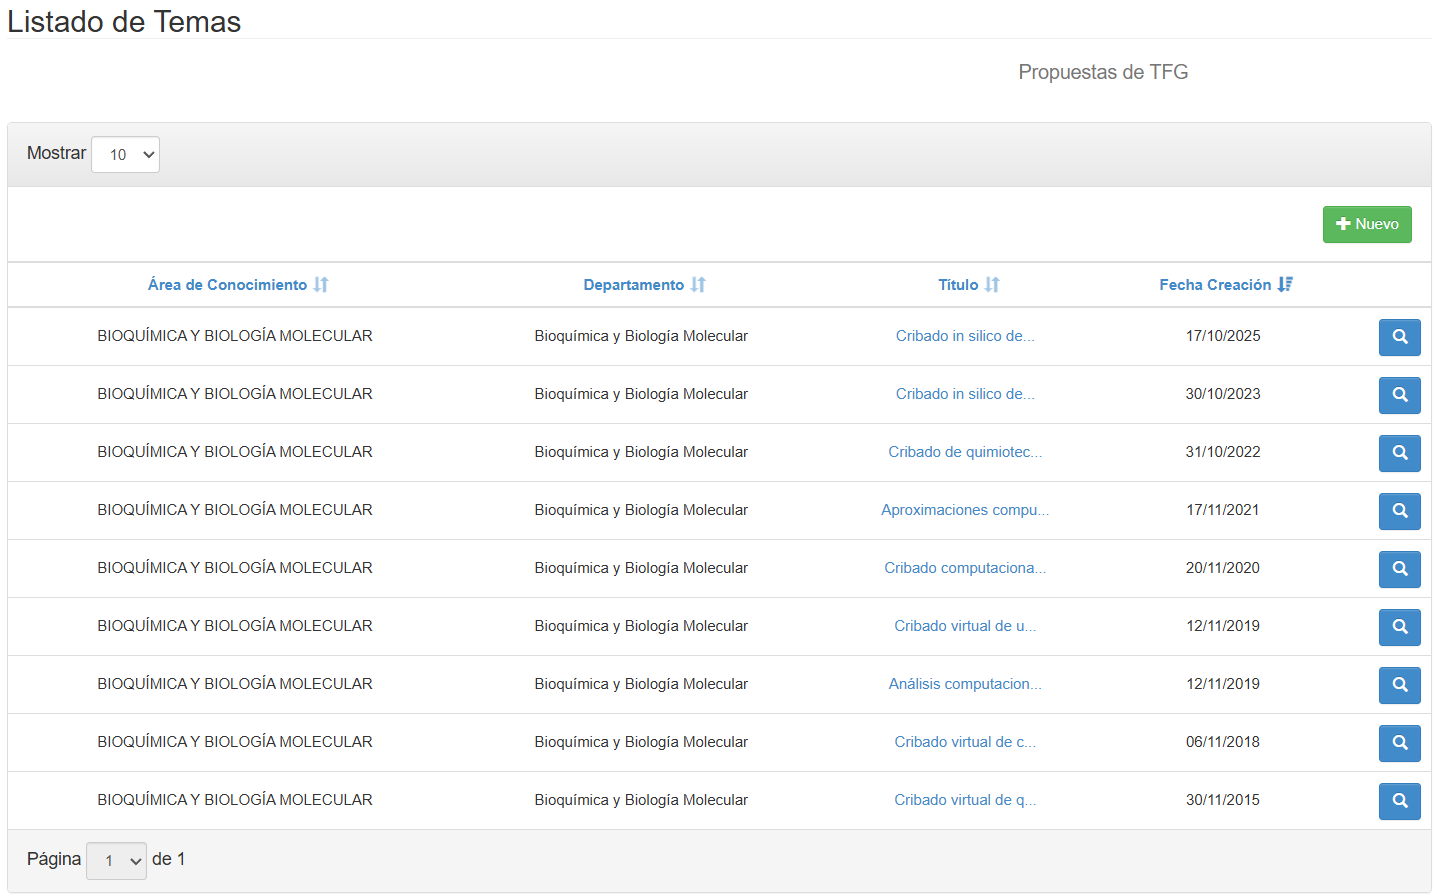Open magnifier button for 17/11/2021 row
1436x896 pixels.
[x=1399, y=511]
